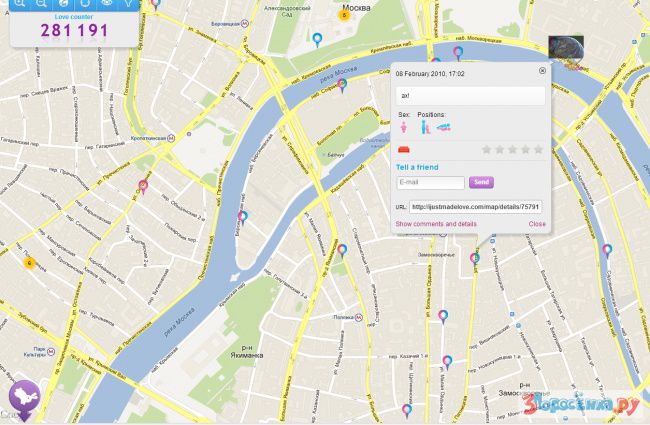Click the red sofa icon in the popup

(405, 149)
